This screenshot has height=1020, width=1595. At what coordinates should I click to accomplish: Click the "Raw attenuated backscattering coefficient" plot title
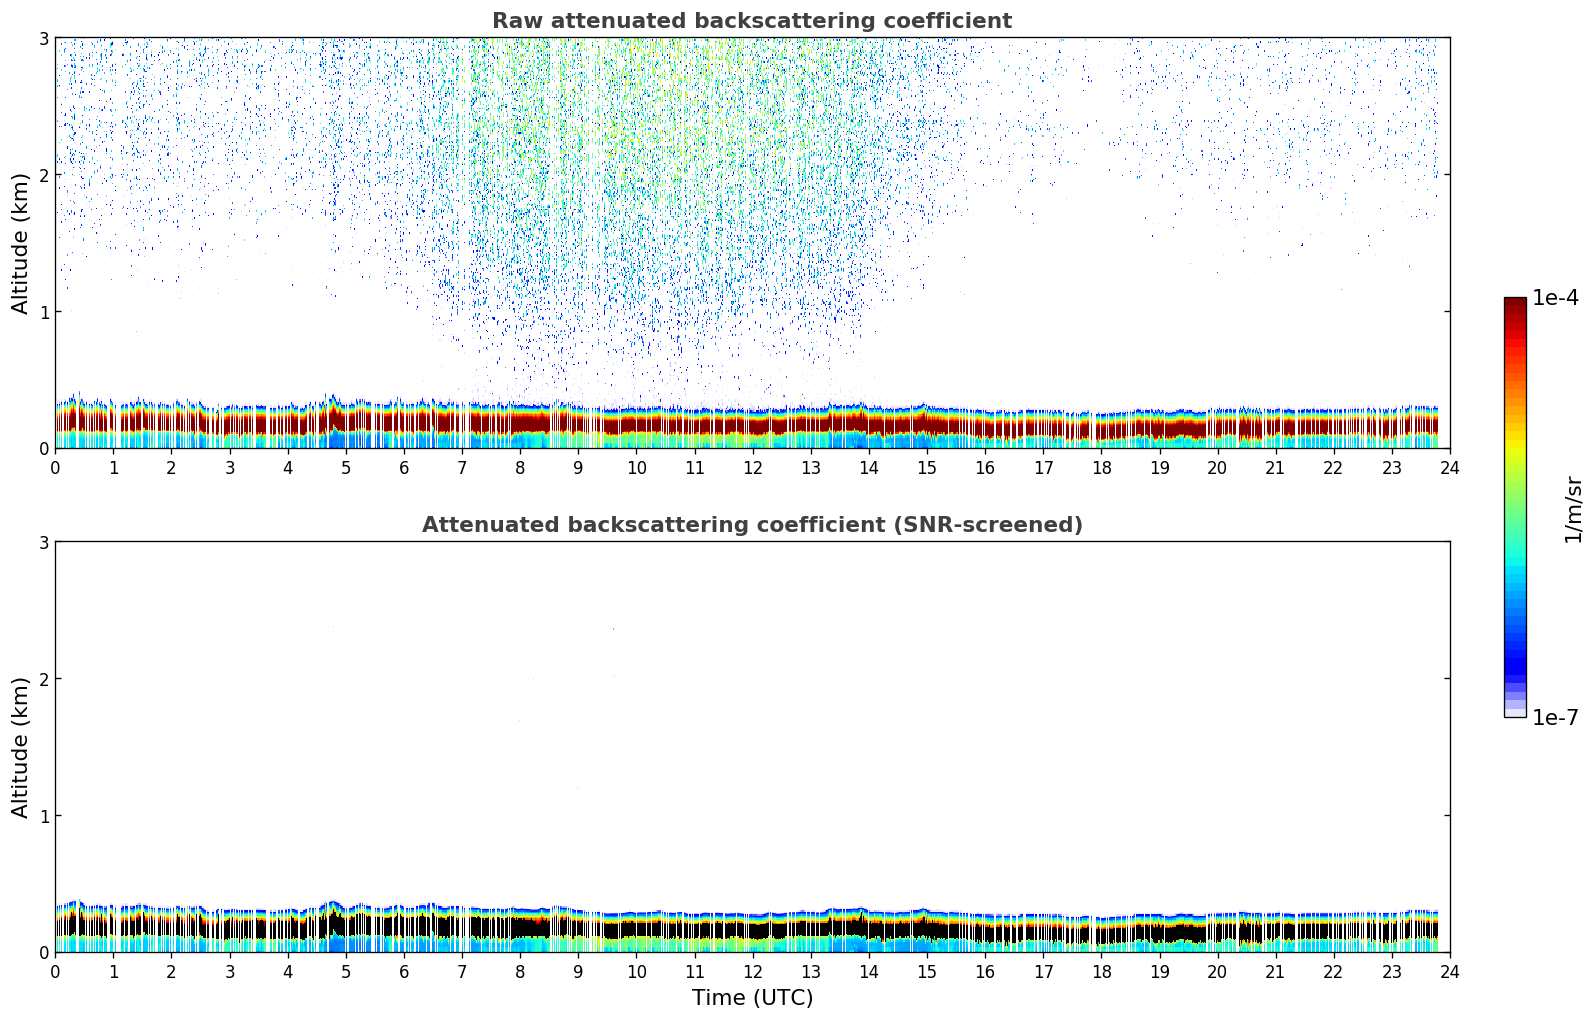click(751, 21)
